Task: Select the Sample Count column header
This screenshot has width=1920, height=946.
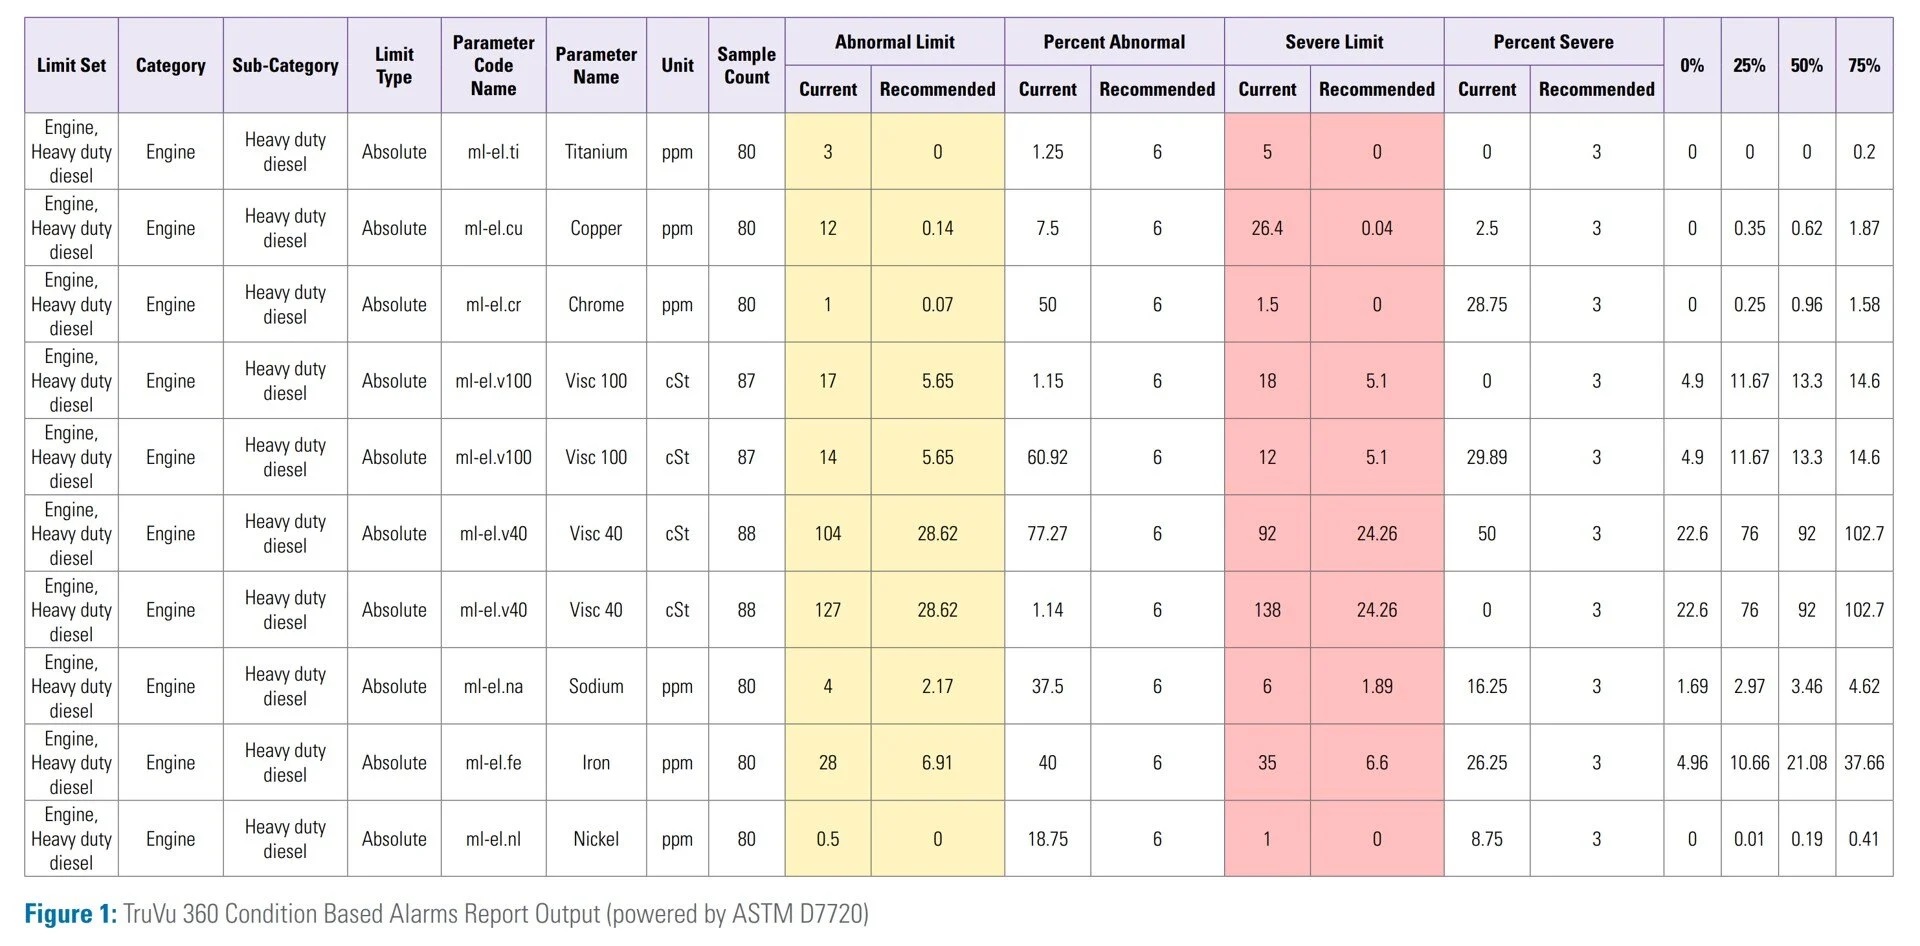Action: coord(746,65)
